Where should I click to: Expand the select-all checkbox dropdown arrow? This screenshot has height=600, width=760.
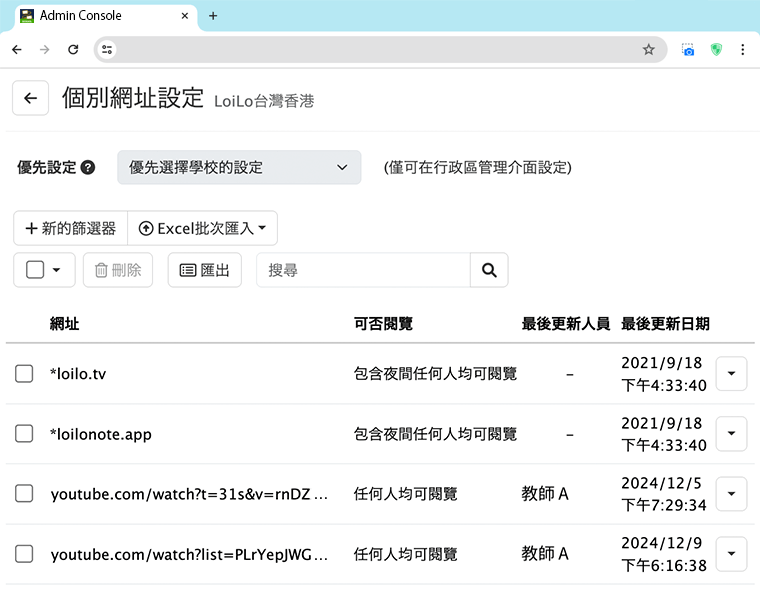click(56, 270)
